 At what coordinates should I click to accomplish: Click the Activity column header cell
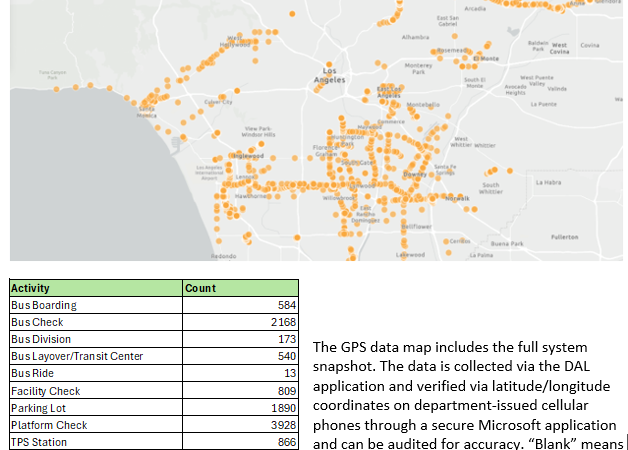[x=96, y=288]
